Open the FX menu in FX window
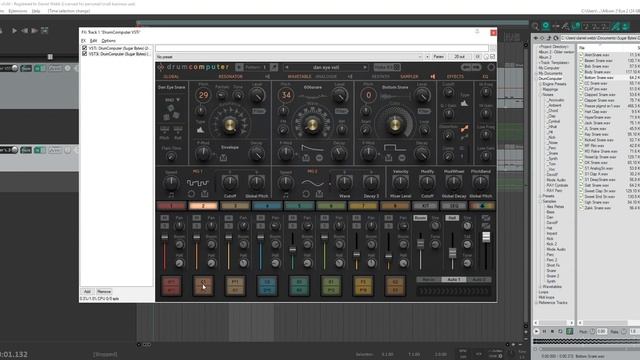The image size is (640, 360). [x=83, y=41]
